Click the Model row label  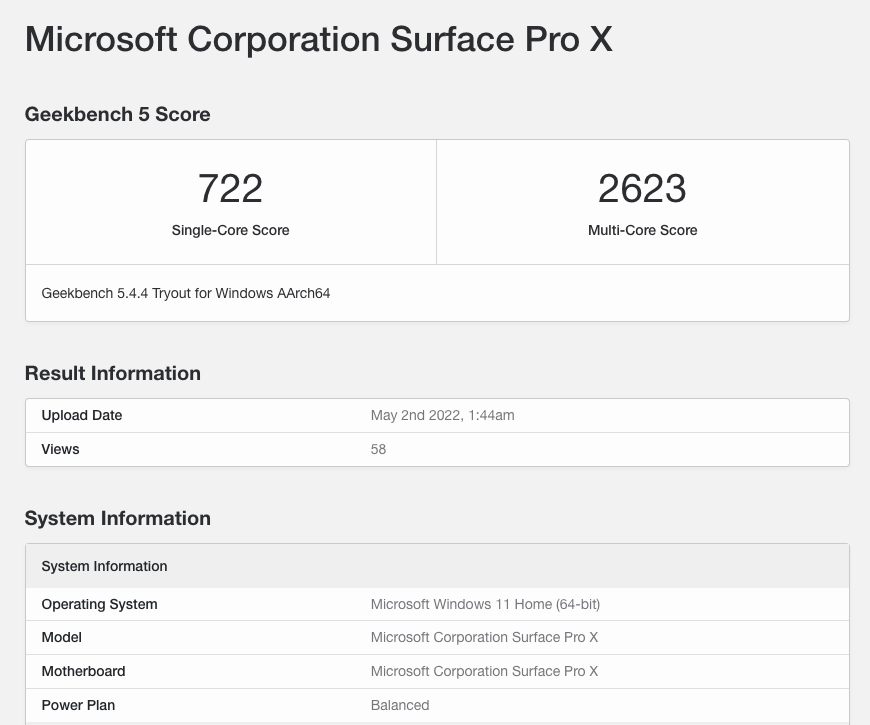(61, 637)
